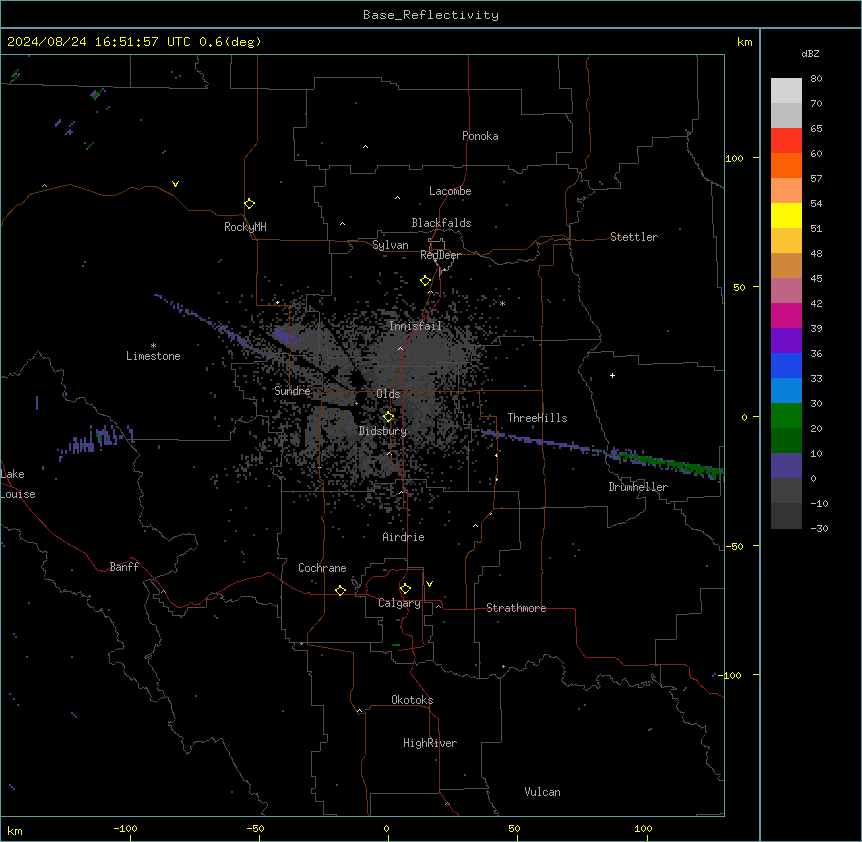Click the dBZ legend heading

click(810, 53)
